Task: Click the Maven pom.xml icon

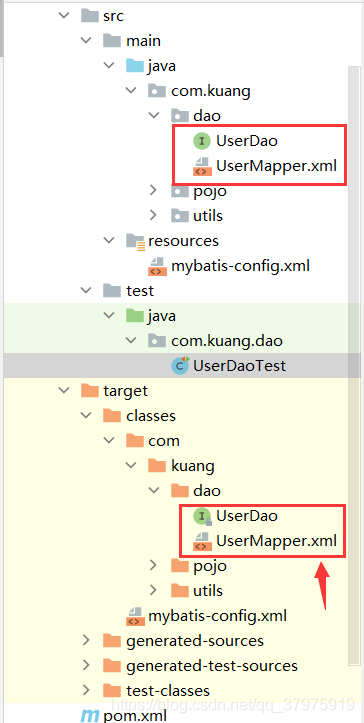Action: [x=90, y=716]
